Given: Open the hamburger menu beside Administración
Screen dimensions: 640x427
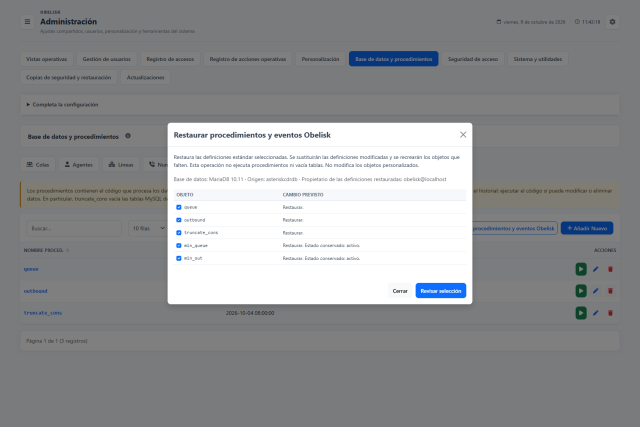Looking at the screenshot, I should [x=27, y=22].
